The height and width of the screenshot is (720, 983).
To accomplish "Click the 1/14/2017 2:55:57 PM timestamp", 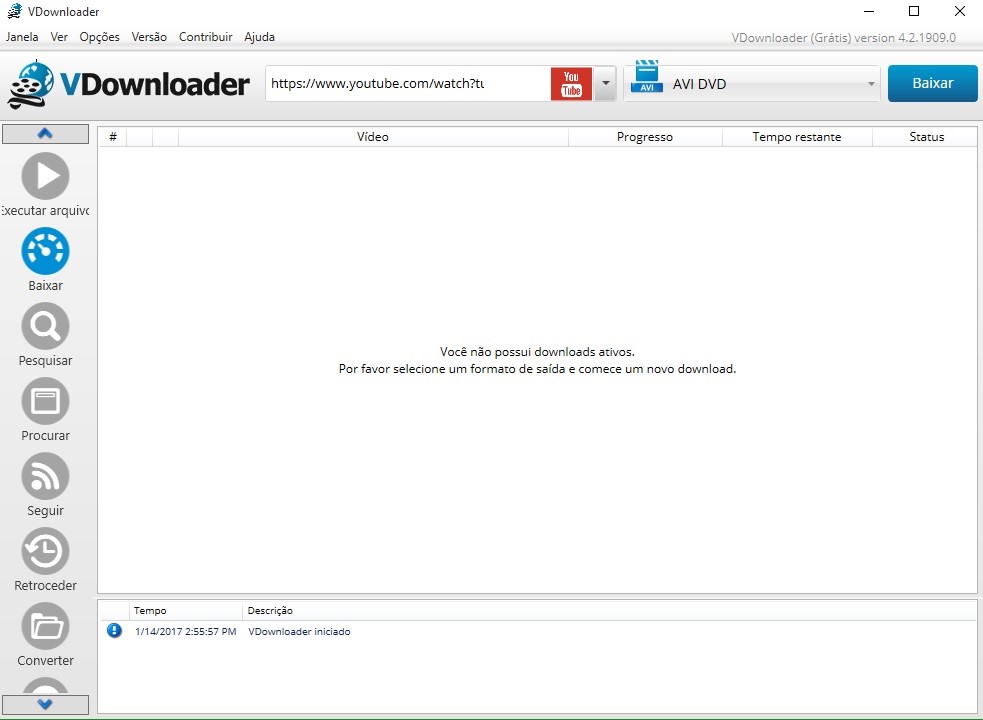I will pyautogui.click(x=186, y=632).
